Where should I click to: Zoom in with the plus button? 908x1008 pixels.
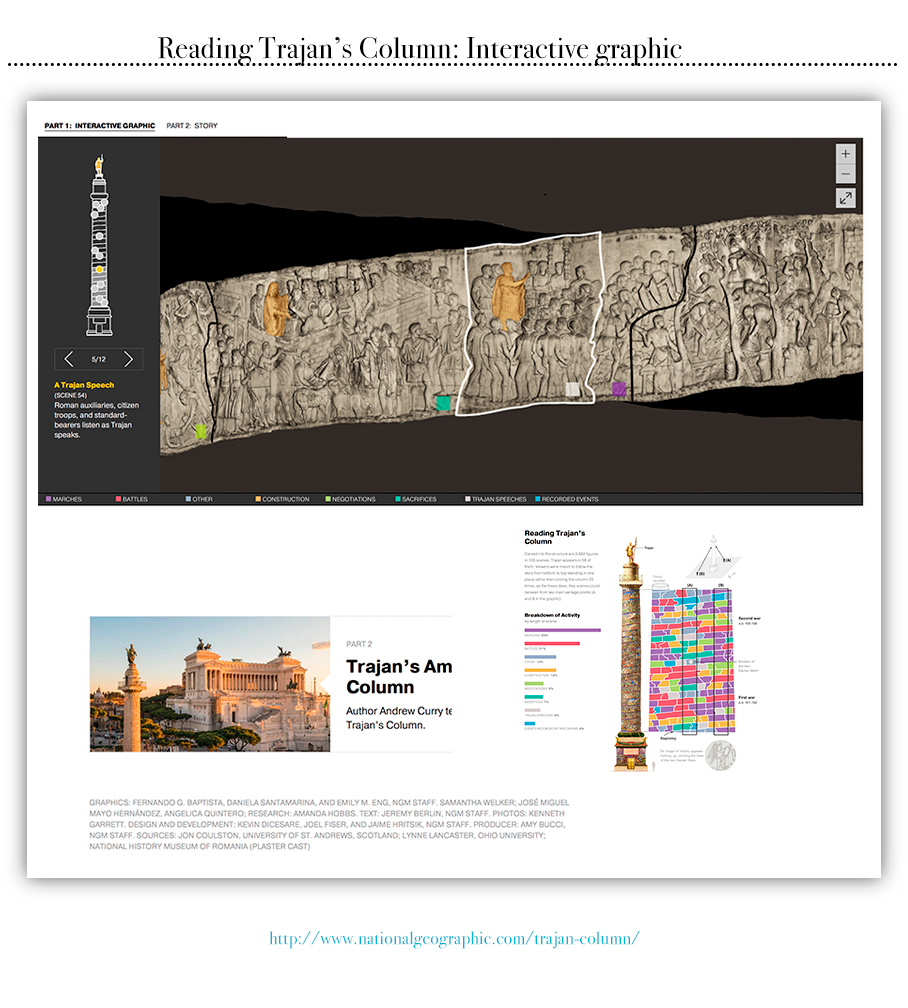click(x=845, y=154)
